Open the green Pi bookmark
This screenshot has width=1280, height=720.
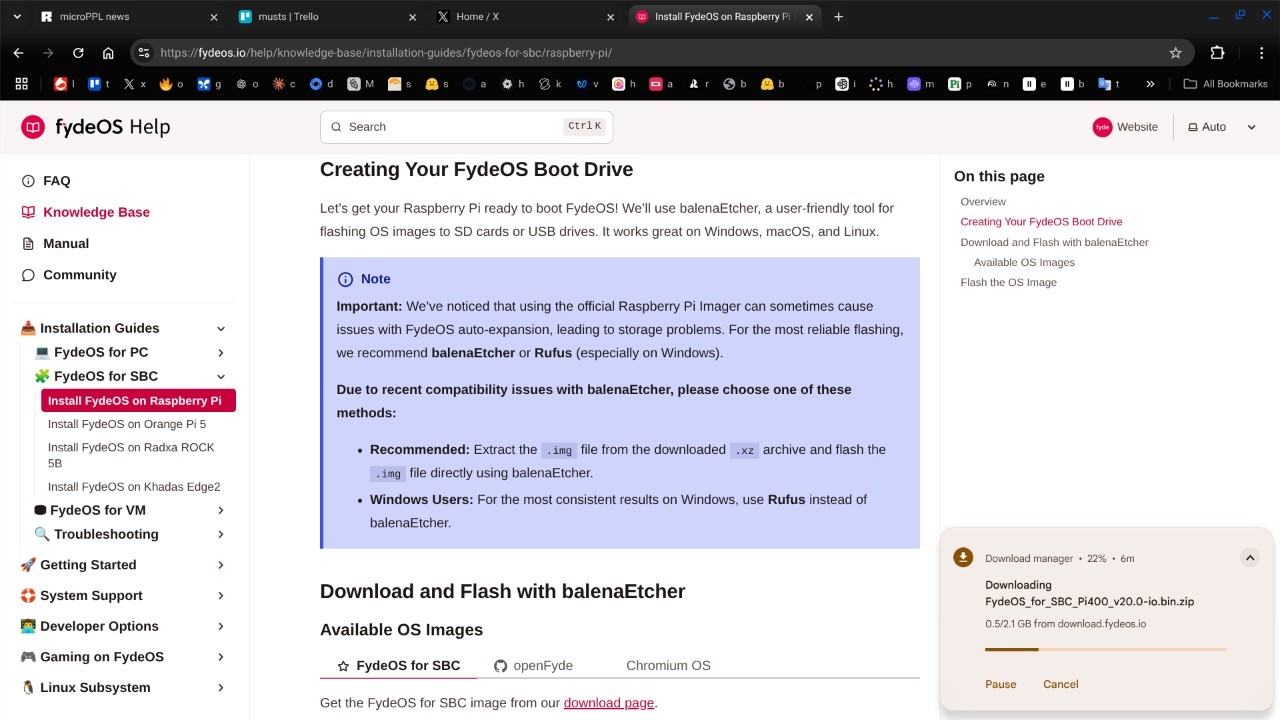point(960,84)
